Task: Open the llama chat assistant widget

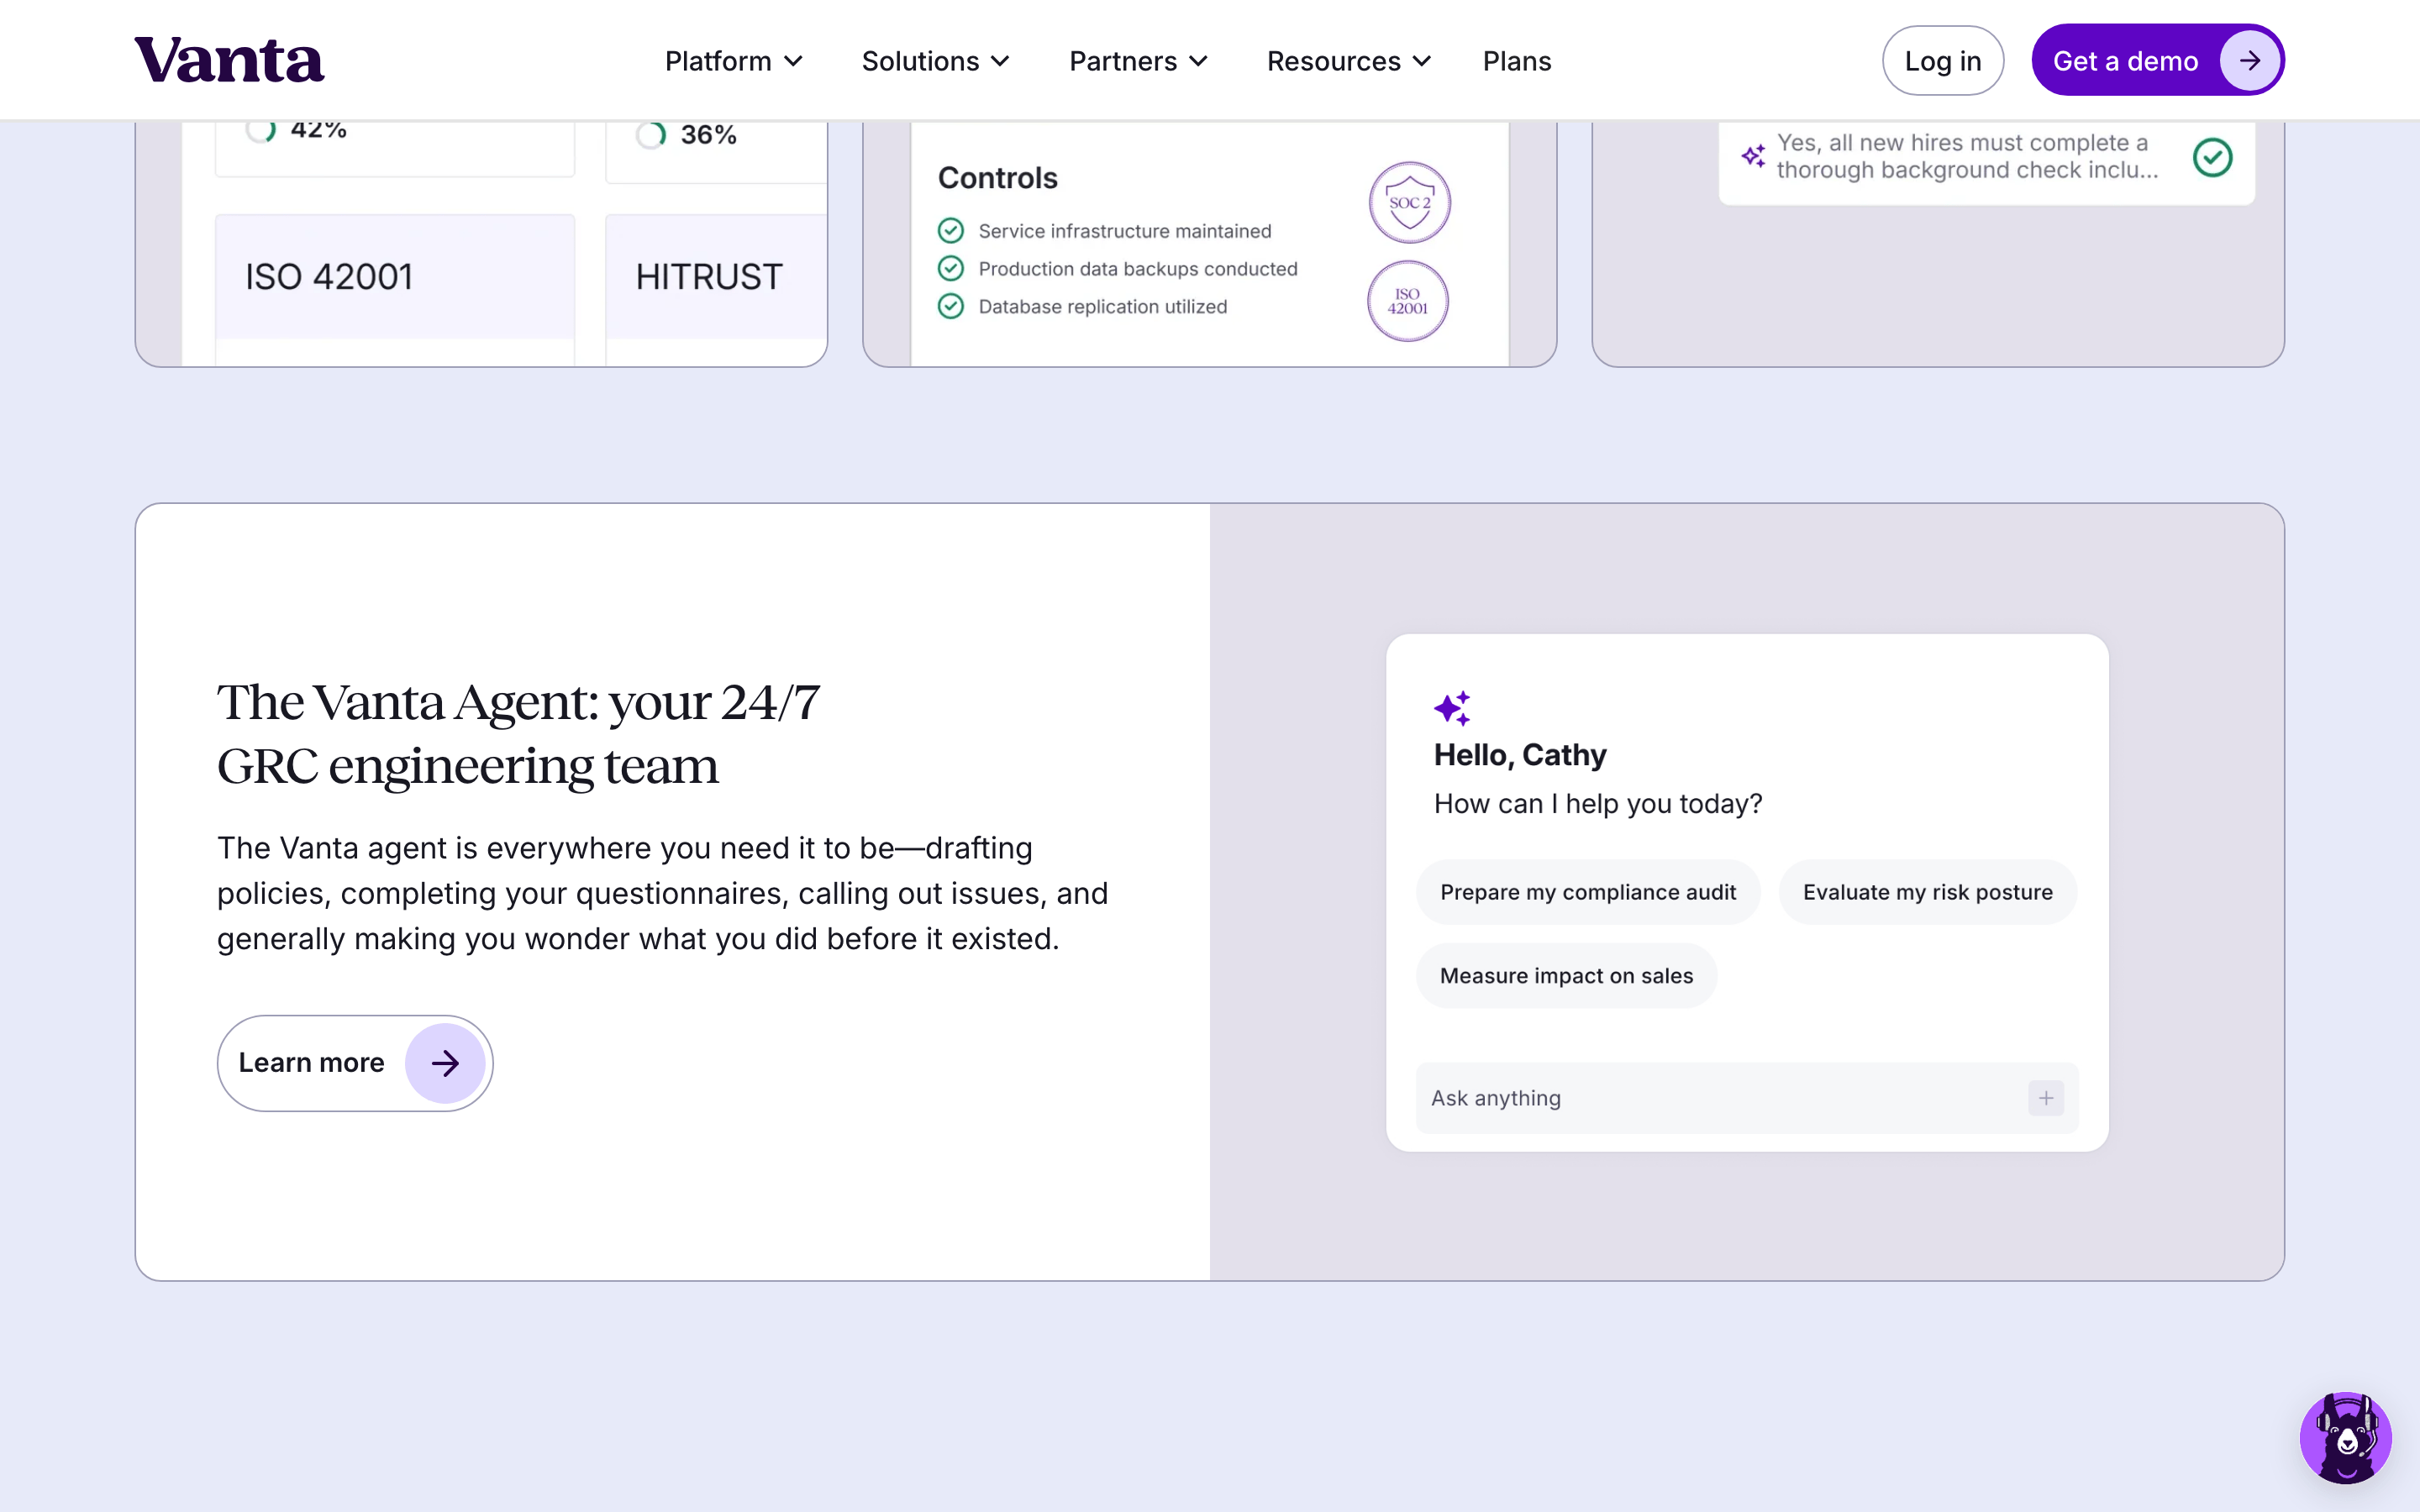Action: point(2345,1437)
